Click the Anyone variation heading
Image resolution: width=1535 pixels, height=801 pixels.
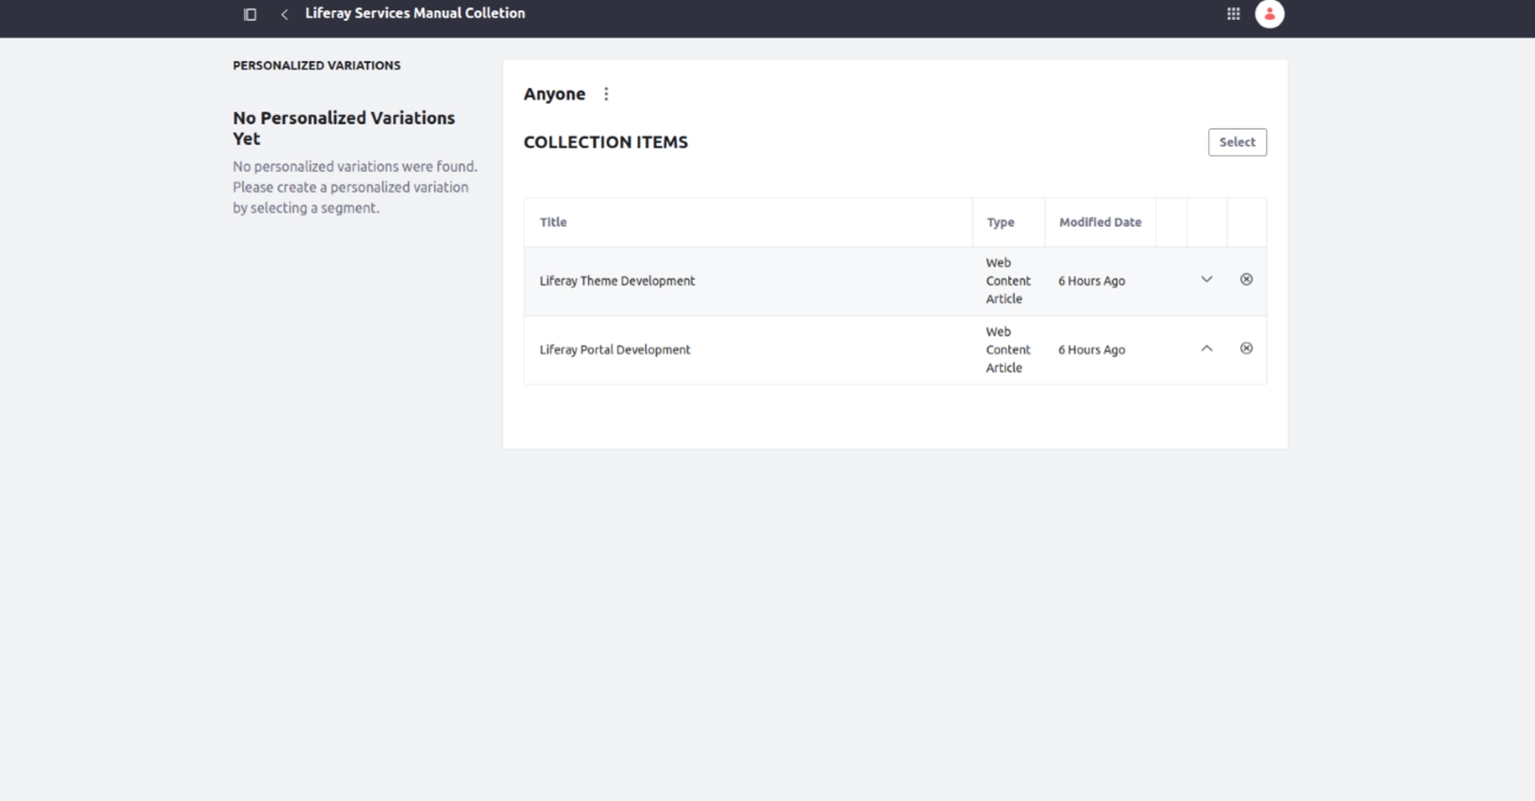coord(554,94)
